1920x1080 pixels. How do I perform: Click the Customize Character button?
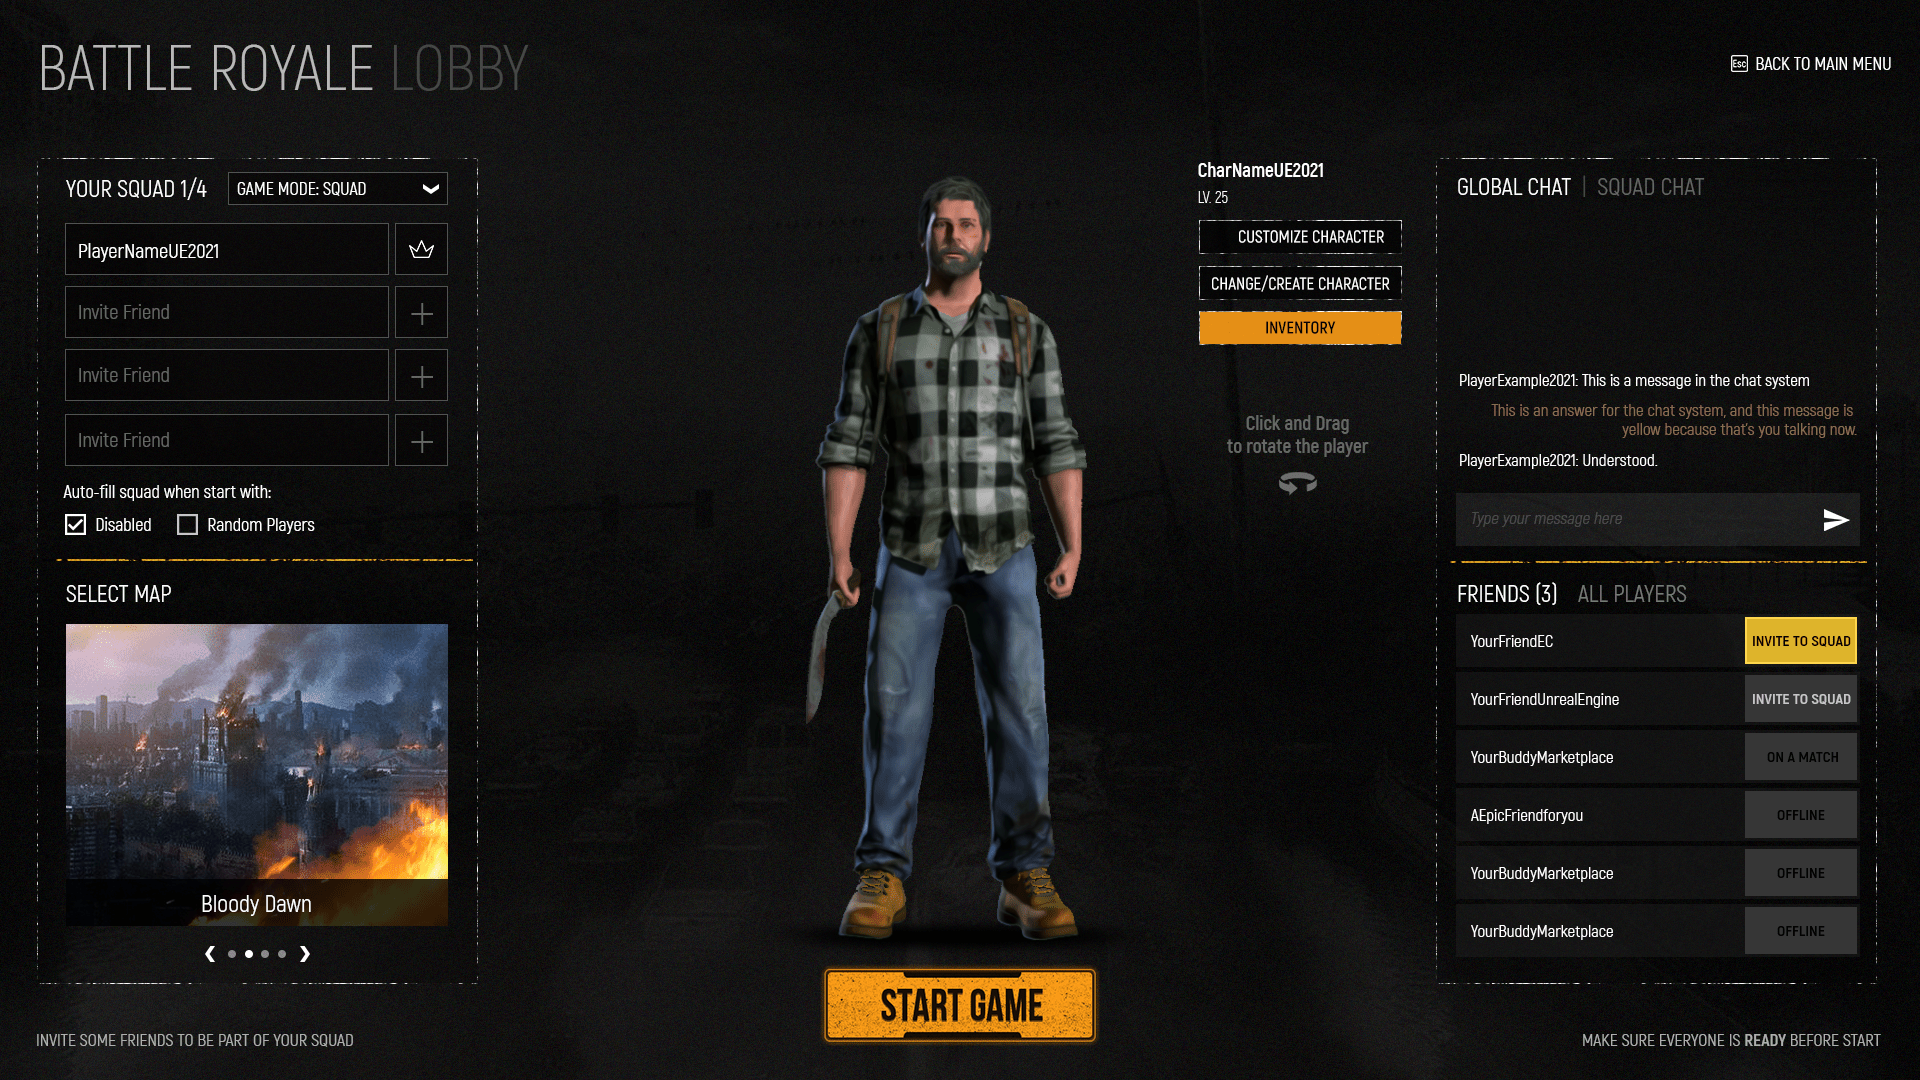click(1299, 236)
